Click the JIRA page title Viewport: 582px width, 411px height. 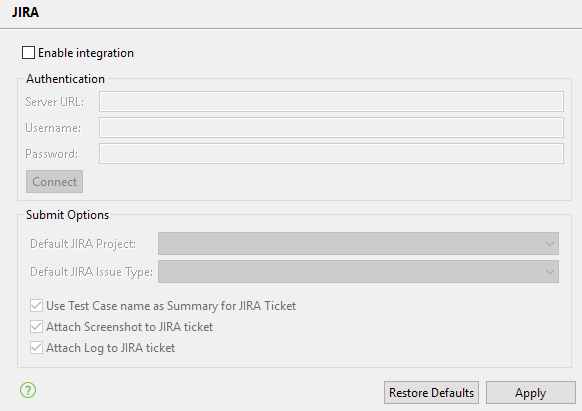pos(25,12)
